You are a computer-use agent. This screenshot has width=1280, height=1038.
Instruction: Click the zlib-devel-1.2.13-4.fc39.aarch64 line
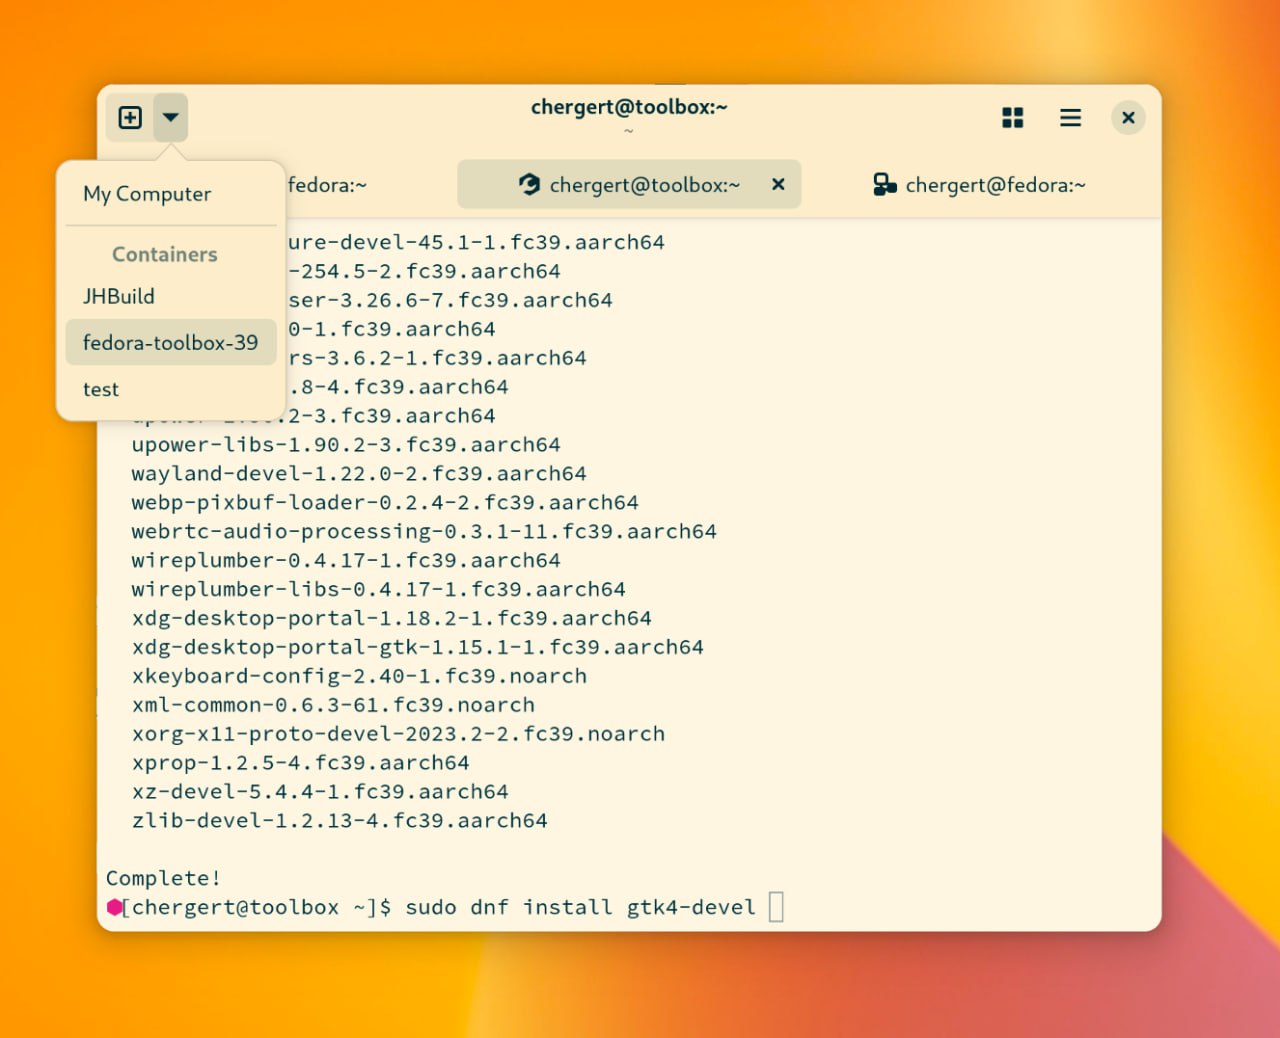tap(340, 821)
